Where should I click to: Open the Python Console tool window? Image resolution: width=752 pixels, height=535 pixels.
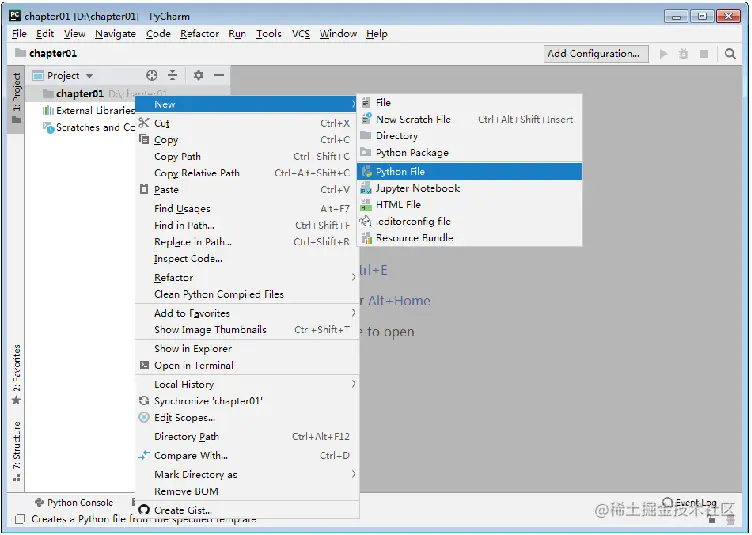[x=74, y=502]
